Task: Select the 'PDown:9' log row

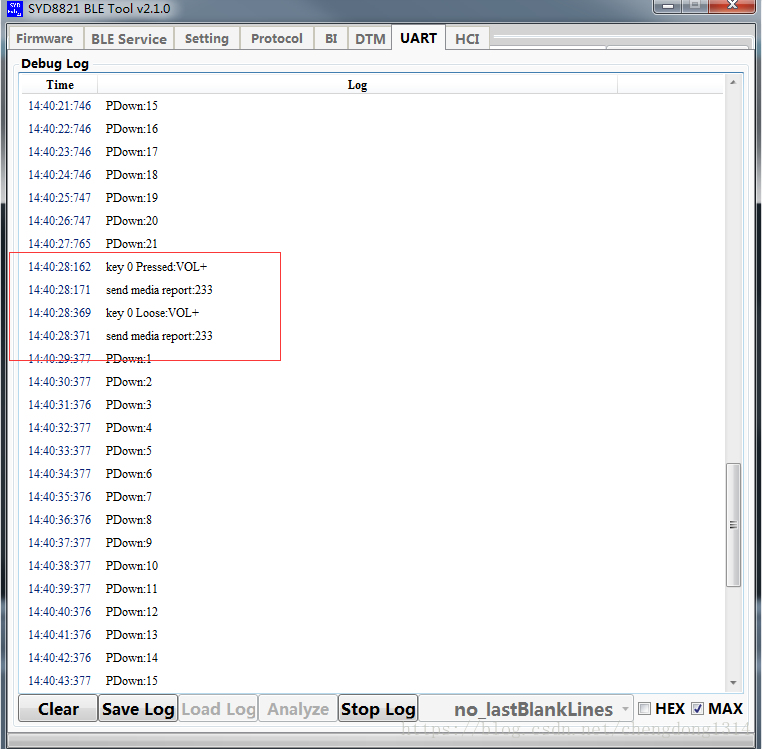Action: coord(372,542)
